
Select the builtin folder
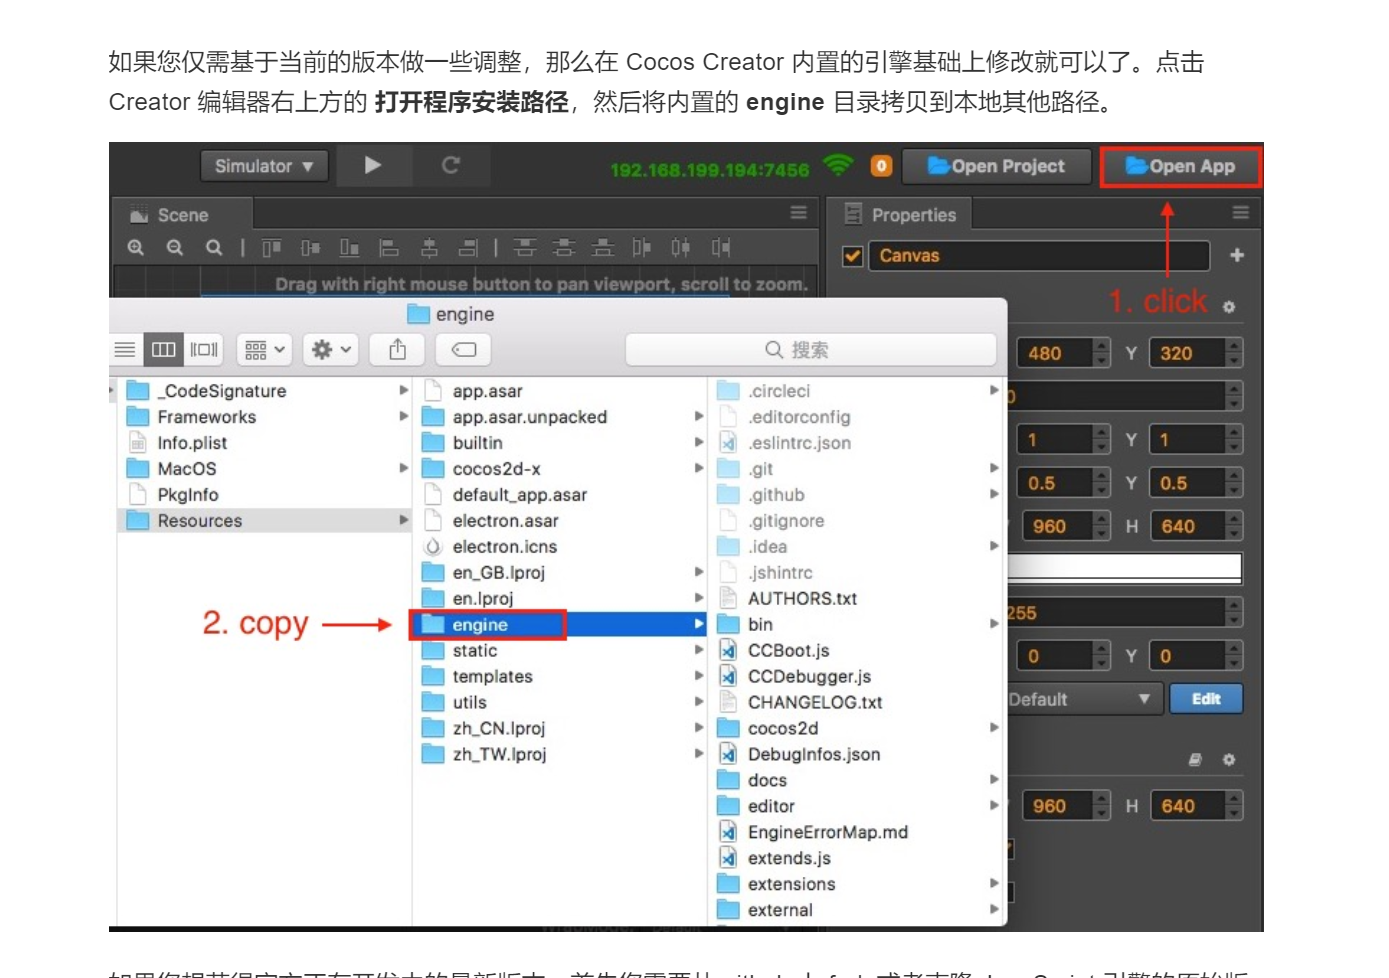(559, 443)
